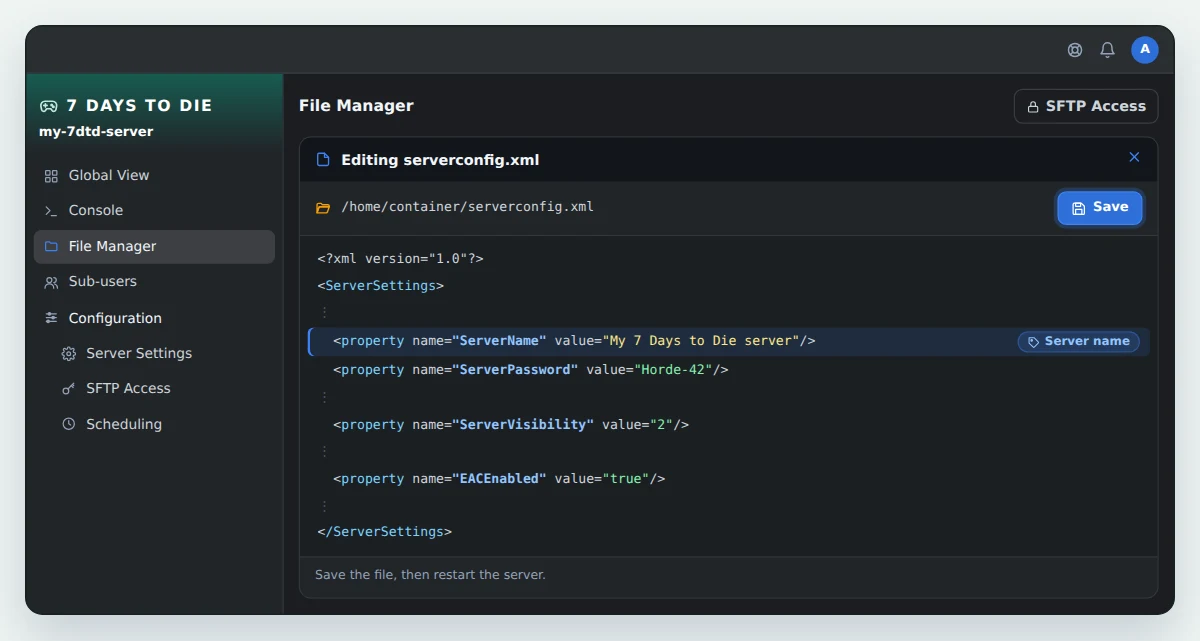1200x641 pixels.
Task: Click the Scheduling clock icon
Action: (69, 424)
